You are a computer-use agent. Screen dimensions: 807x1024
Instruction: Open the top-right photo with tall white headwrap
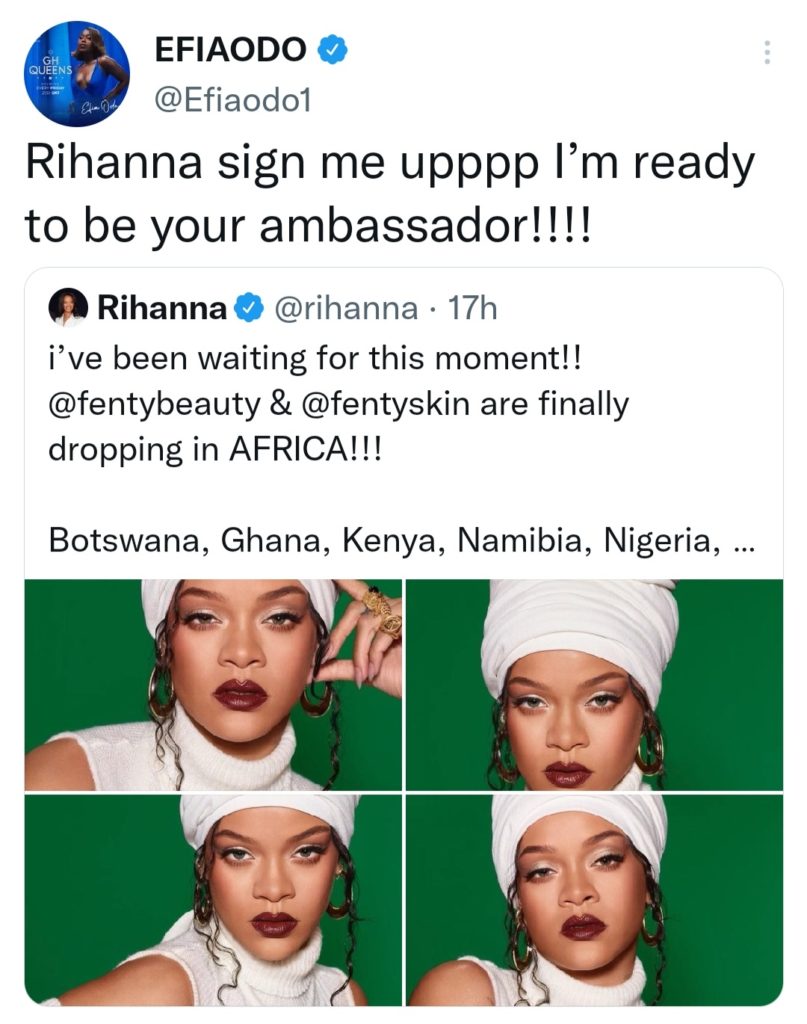594,684
